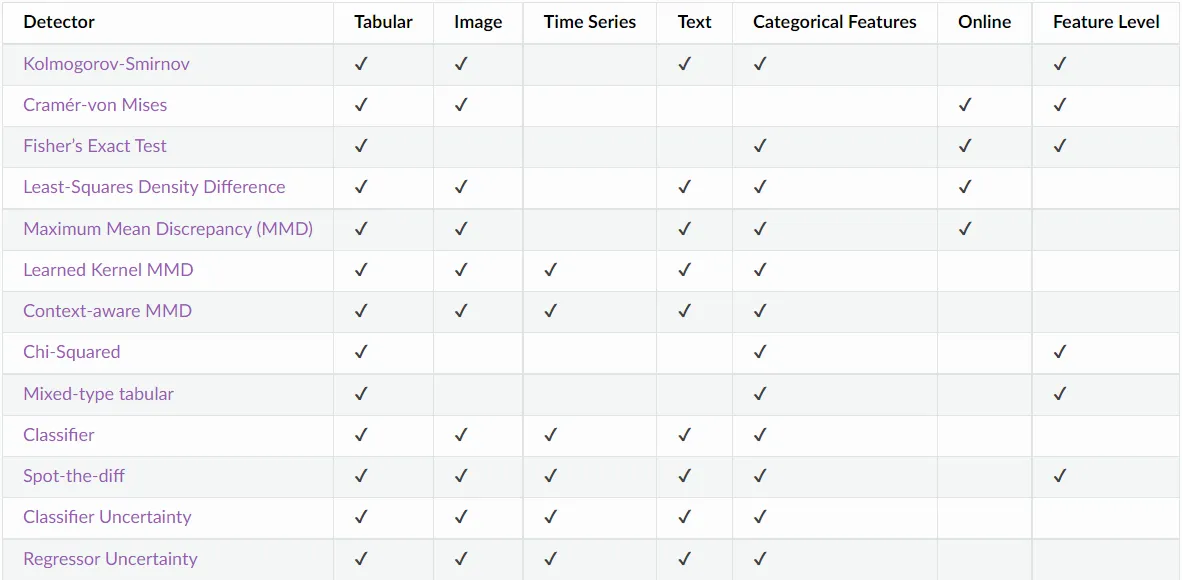Screen dimensions: 1182x580
Task: Open the Learned Kernel MMD link
Action: pos(109,269)
